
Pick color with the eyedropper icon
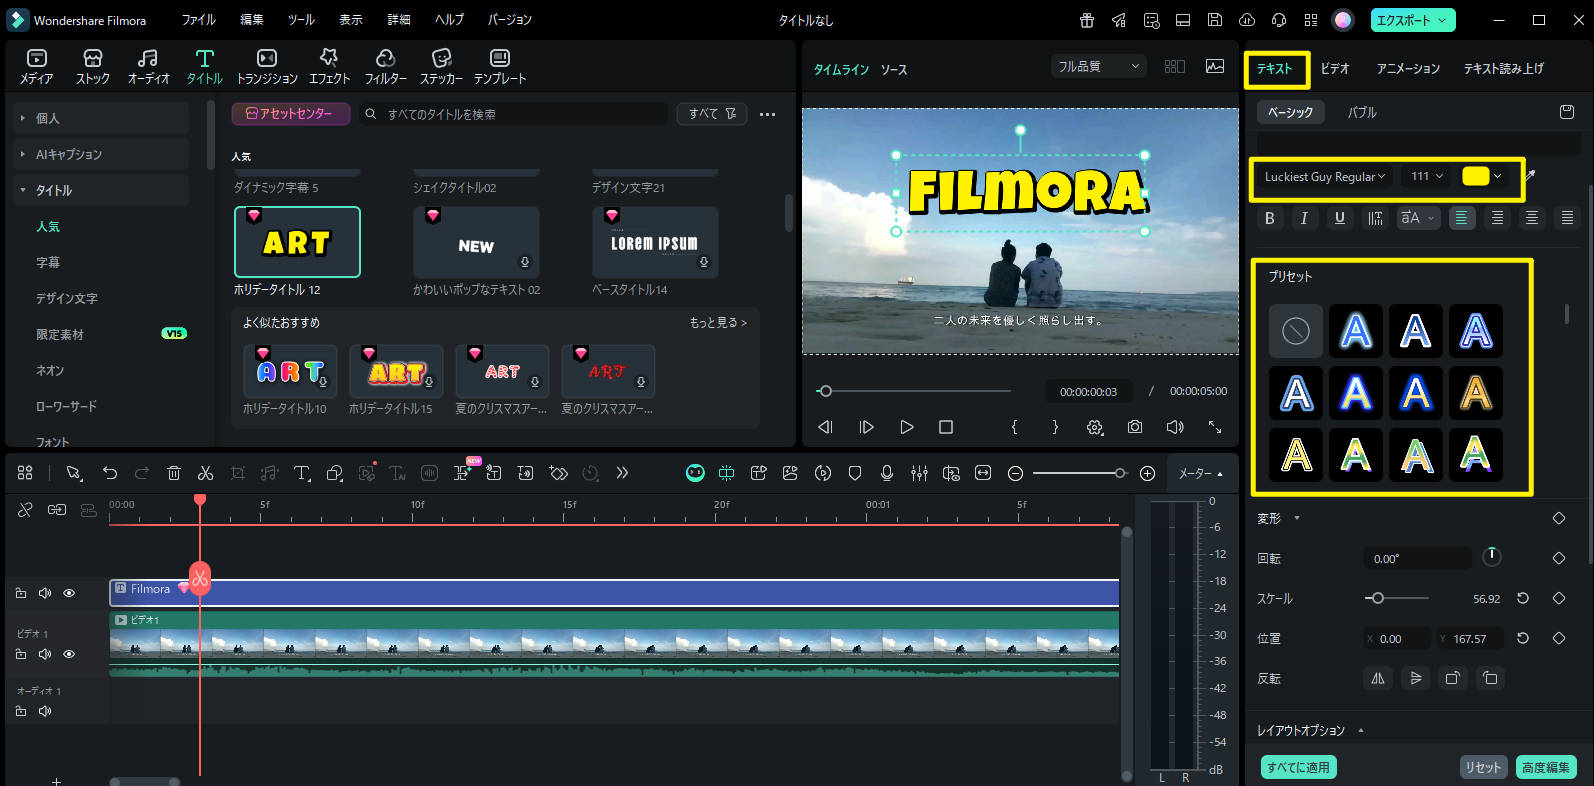tap(1529, 176)
